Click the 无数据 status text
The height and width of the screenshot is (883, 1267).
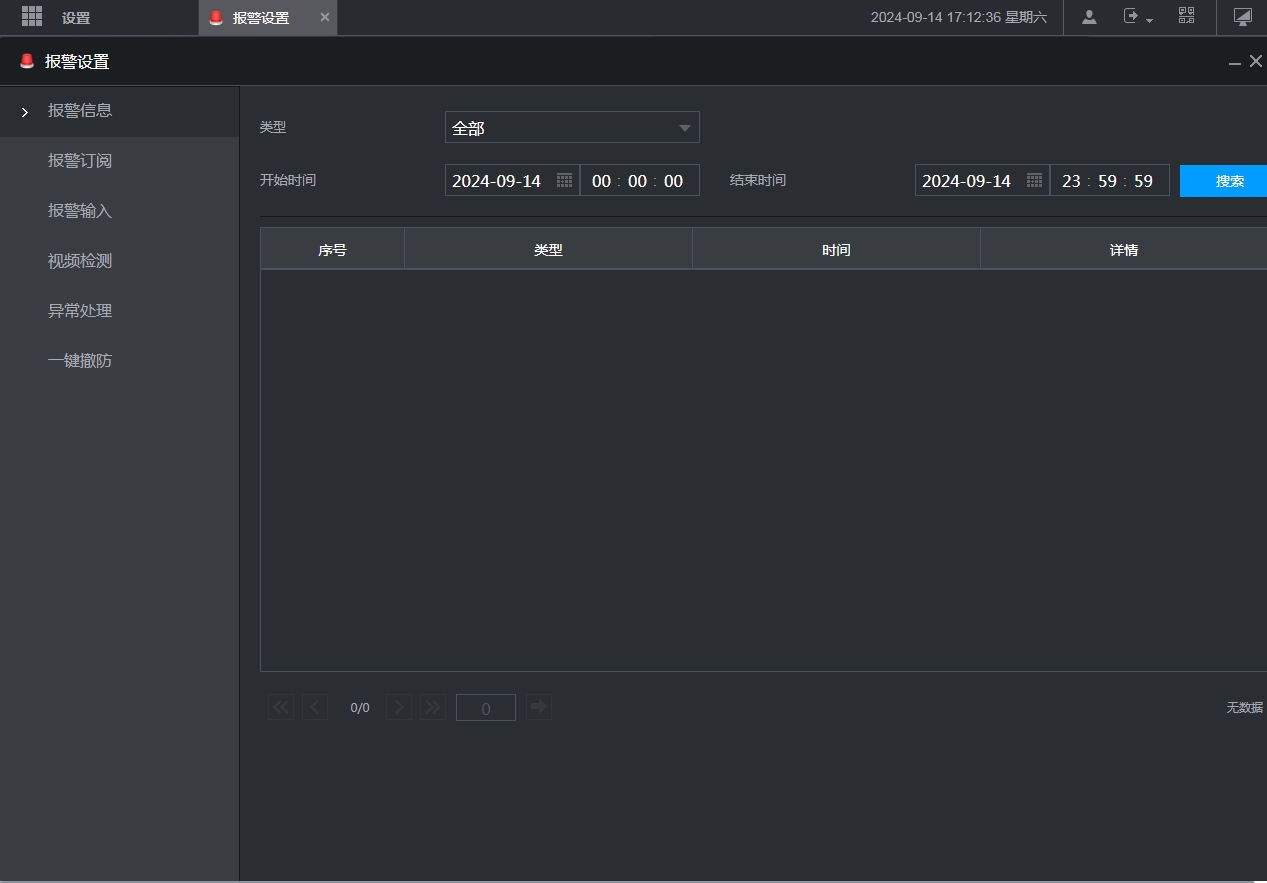[1245, 707]
